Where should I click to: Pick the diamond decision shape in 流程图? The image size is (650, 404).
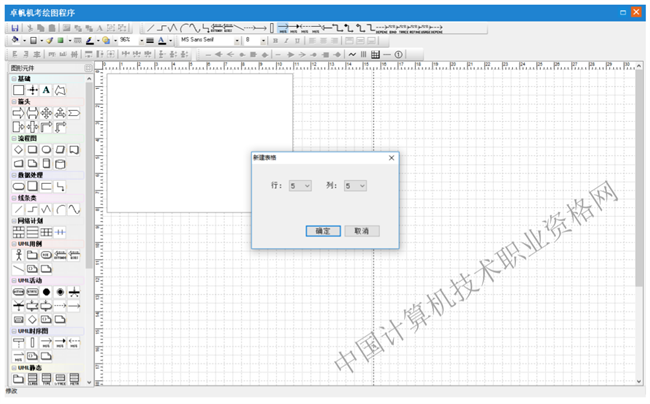pos(18,149)
